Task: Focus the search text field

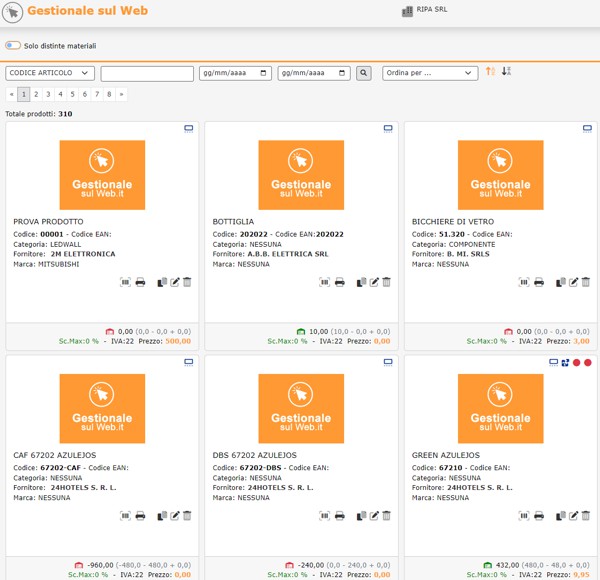Action: pyautogui.click(x=147, y=73)
